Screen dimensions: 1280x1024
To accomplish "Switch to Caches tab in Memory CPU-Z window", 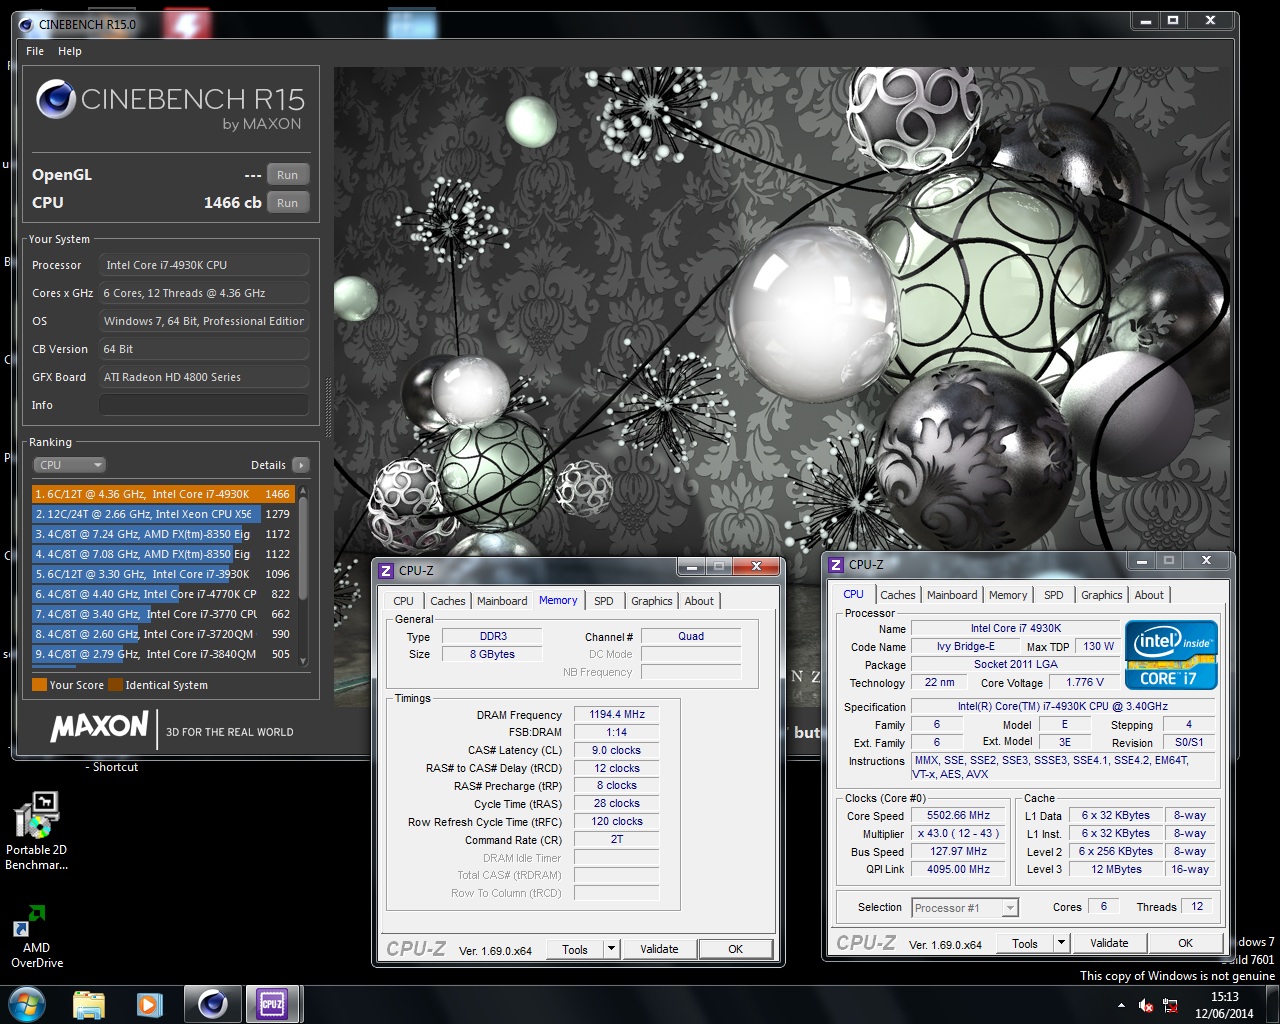I will pos(447,601).
